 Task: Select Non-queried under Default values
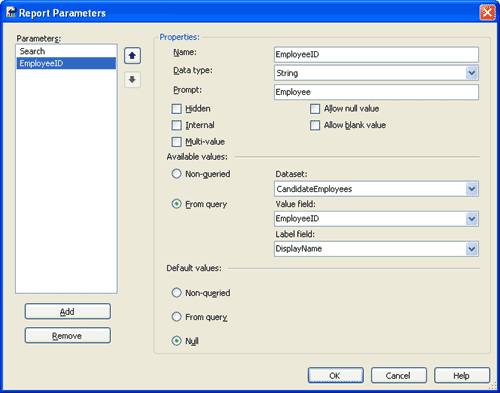[176, 293]
